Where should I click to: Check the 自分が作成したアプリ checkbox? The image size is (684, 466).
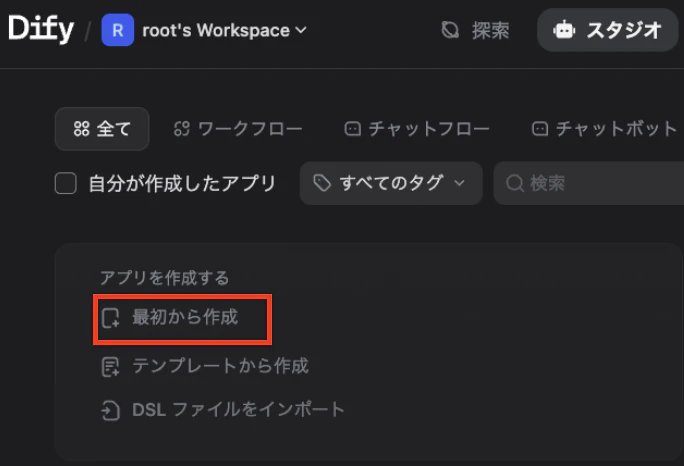pos(66,183)
